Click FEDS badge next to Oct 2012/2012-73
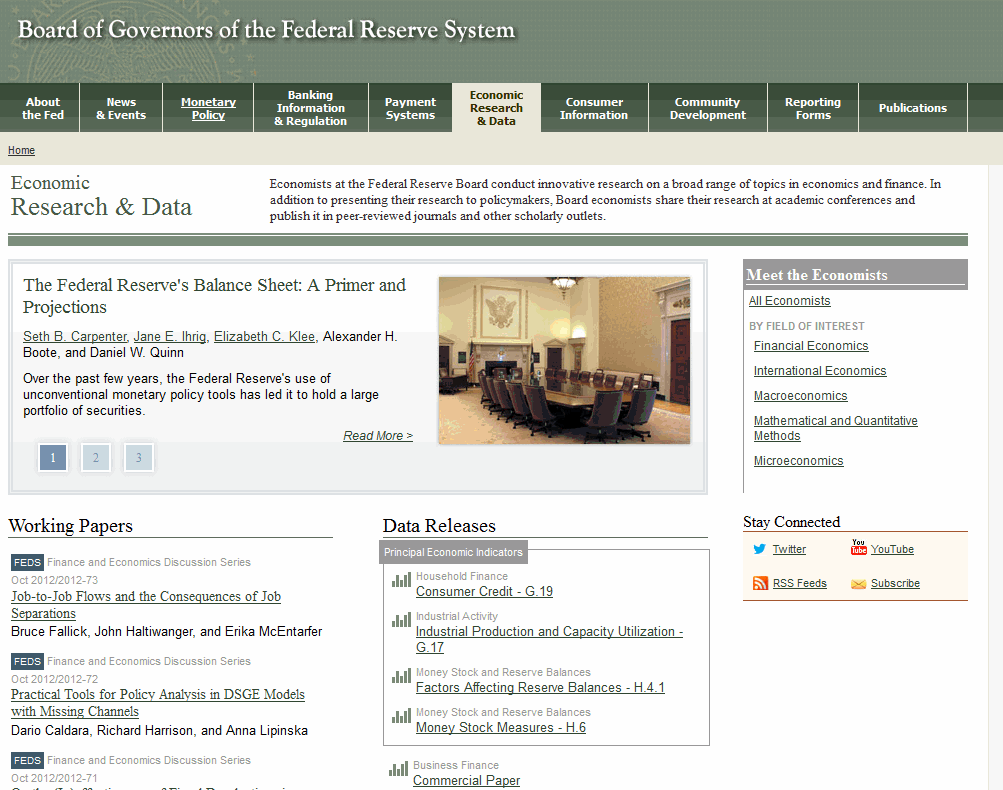This screenshot has width=1003, height=790. 27,562
